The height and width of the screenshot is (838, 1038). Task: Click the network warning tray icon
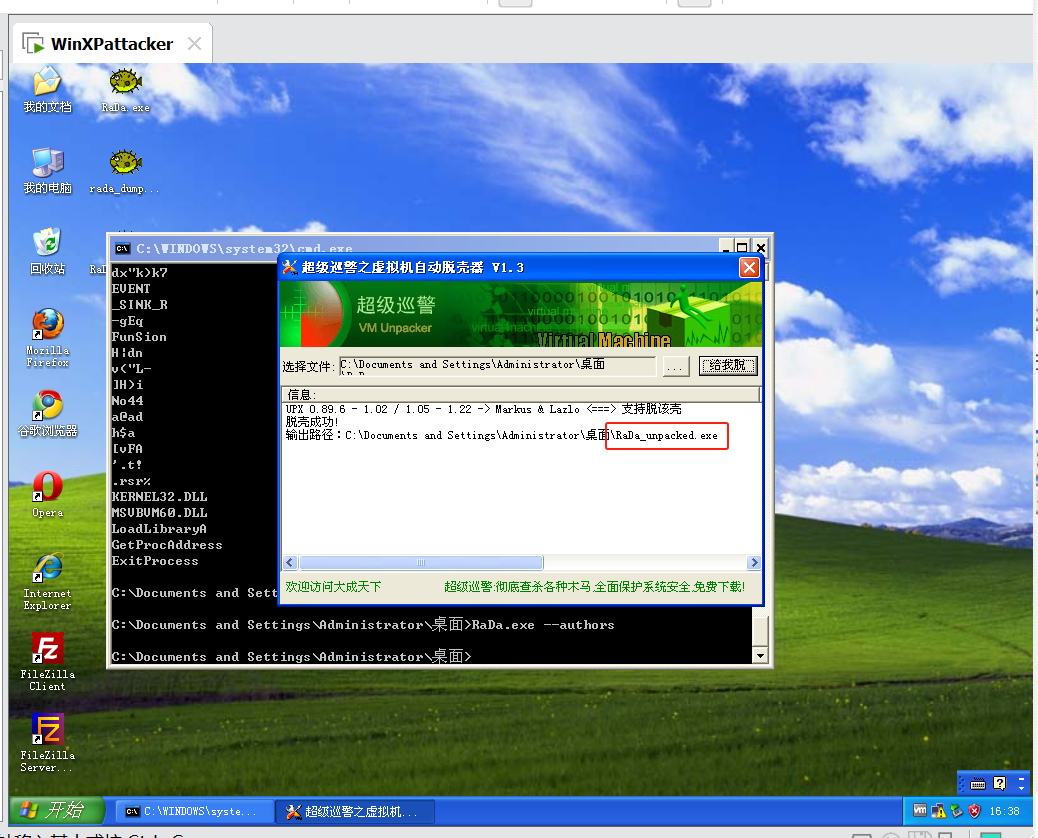click(938, 811)
